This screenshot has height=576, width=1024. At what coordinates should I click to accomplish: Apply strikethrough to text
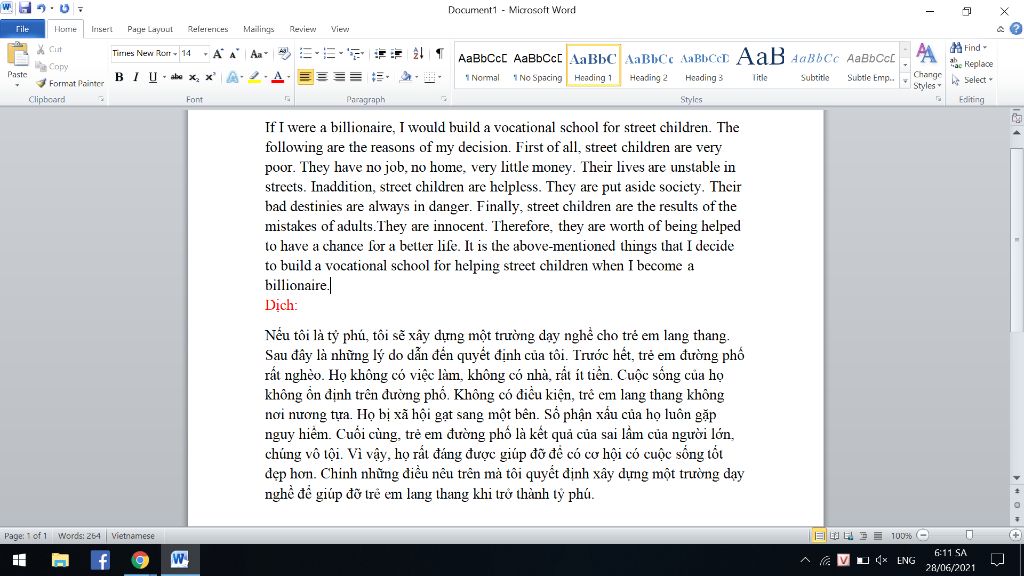point(176,77)
